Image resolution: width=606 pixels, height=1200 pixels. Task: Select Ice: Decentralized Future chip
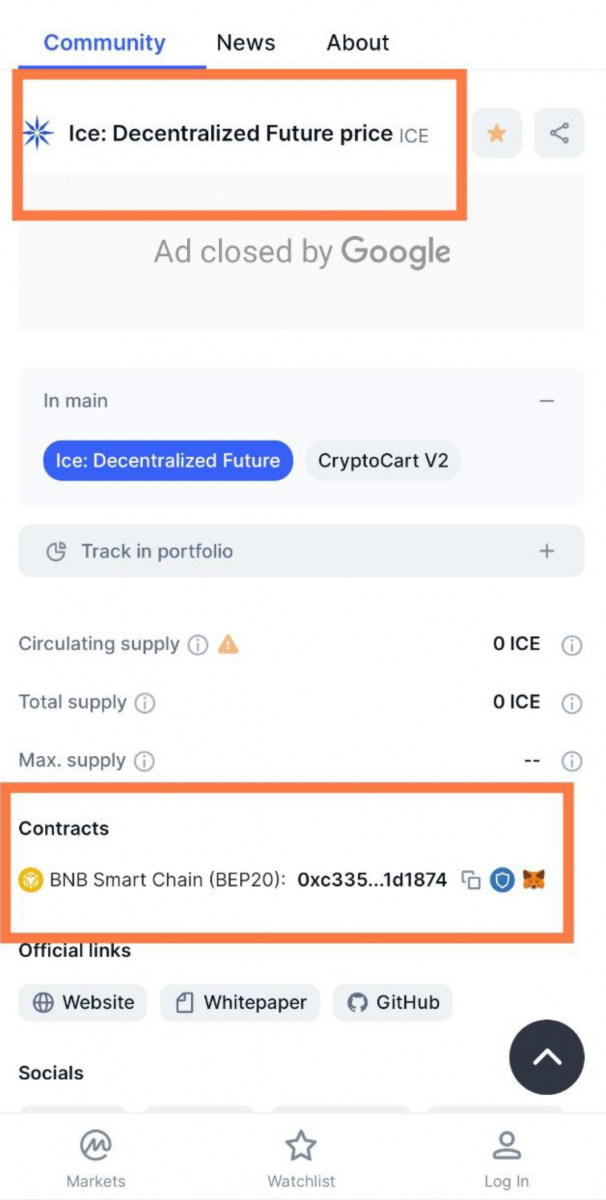(x=167, y=461)
